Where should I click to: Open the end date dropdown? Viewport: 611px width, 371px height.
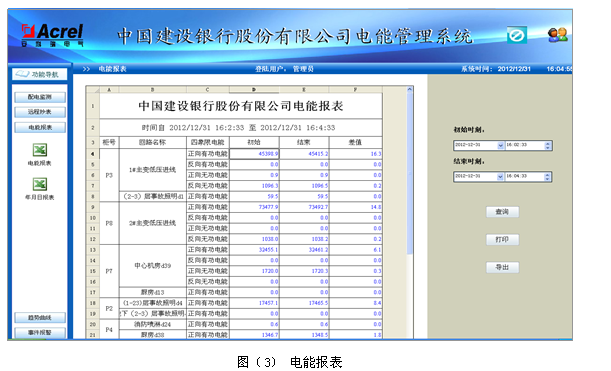pos(500,177)
